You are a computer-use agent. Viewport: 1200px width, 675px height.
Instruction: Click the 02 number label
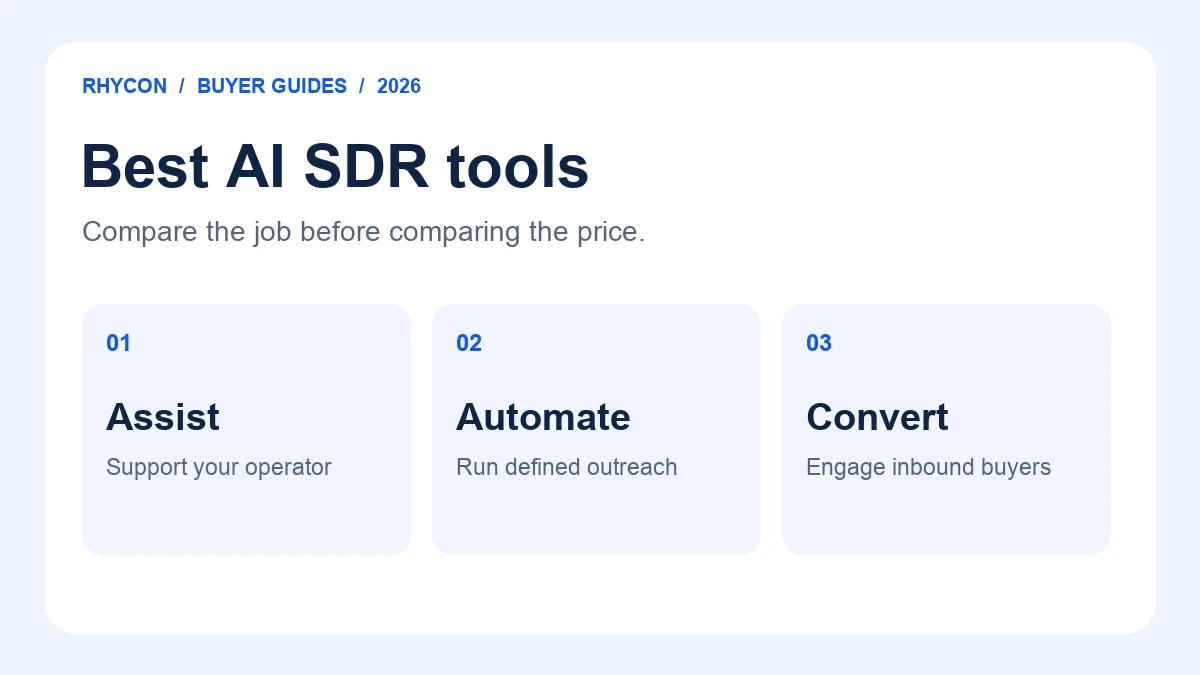(x=469, y=343)
